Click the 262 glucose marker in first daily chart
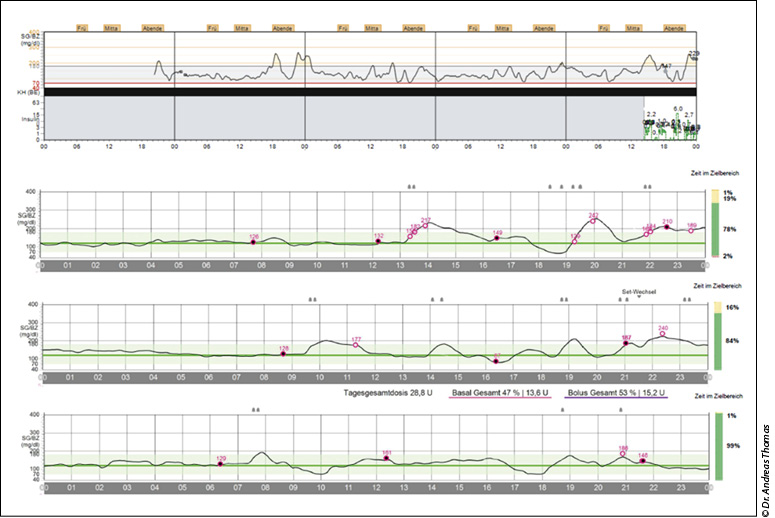775x518 pixels. tap(594, 220)
